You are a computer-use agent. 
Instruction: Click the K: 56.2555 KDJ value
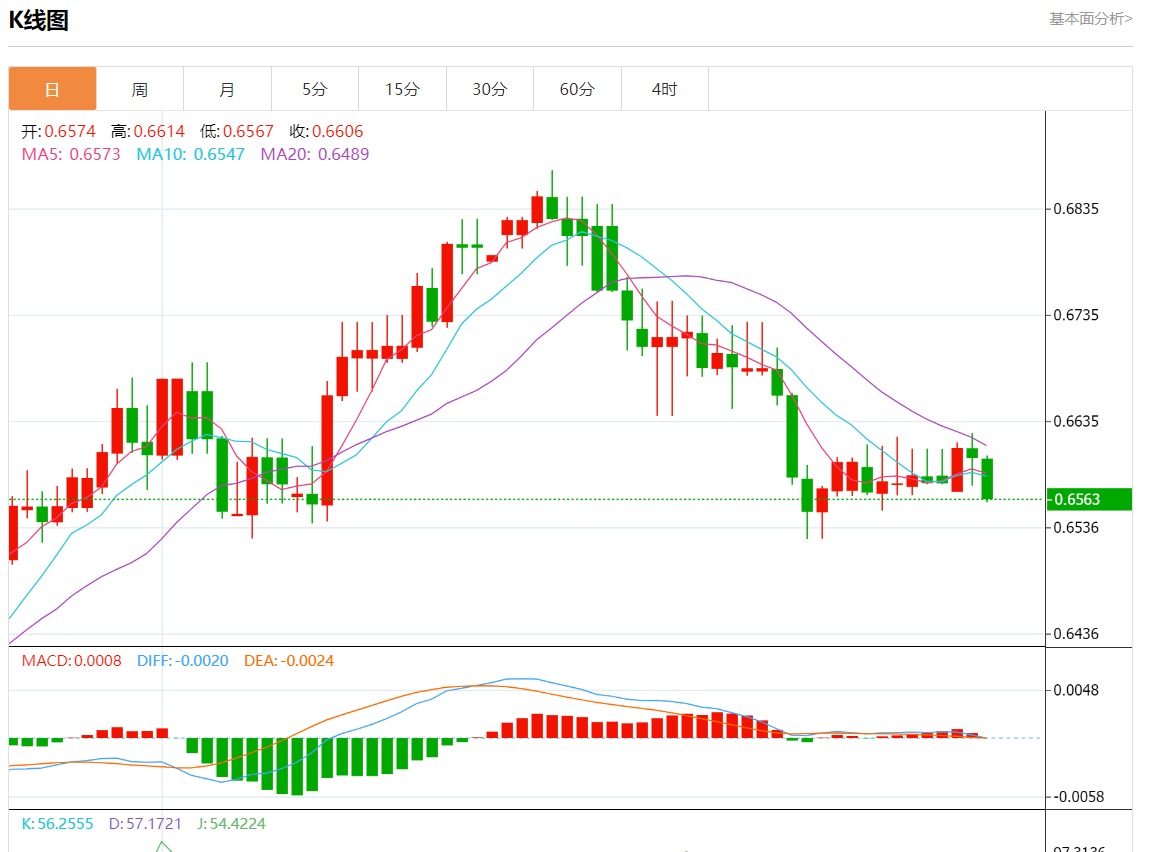57,824
